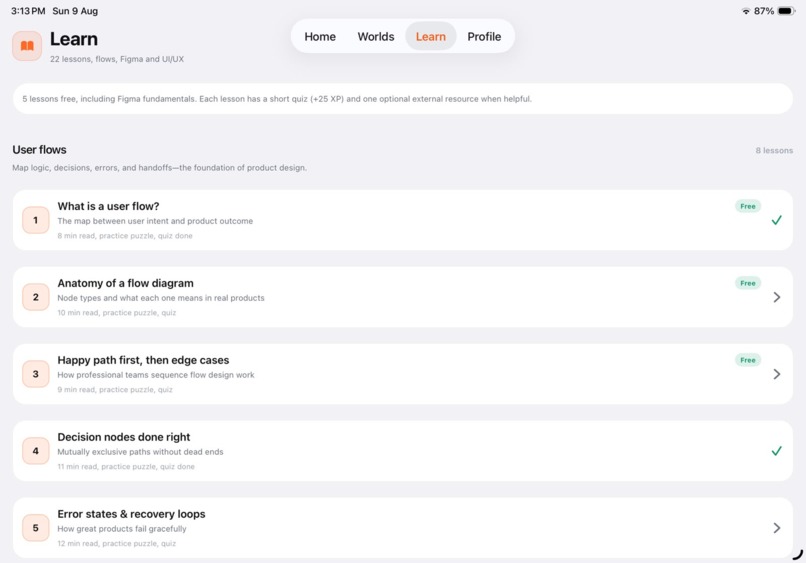
Task: Click the 5 lessons free info banner
Action: (402, 99)
